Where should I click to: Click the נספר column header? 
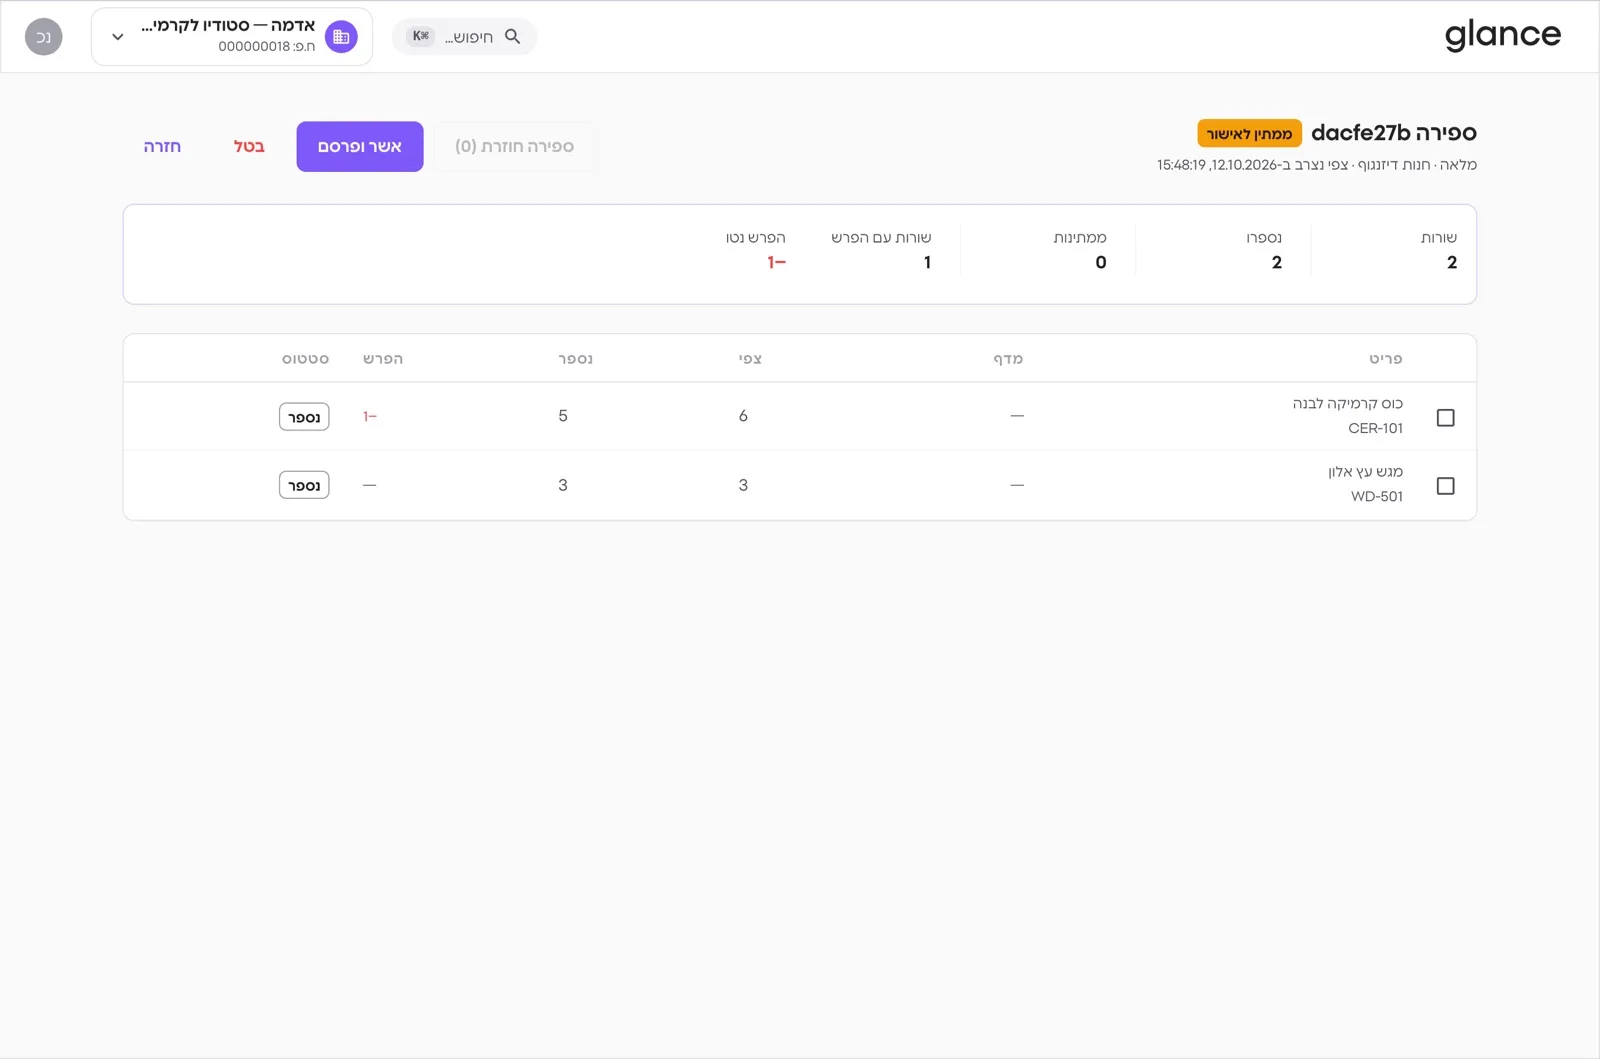coord(576,359)
